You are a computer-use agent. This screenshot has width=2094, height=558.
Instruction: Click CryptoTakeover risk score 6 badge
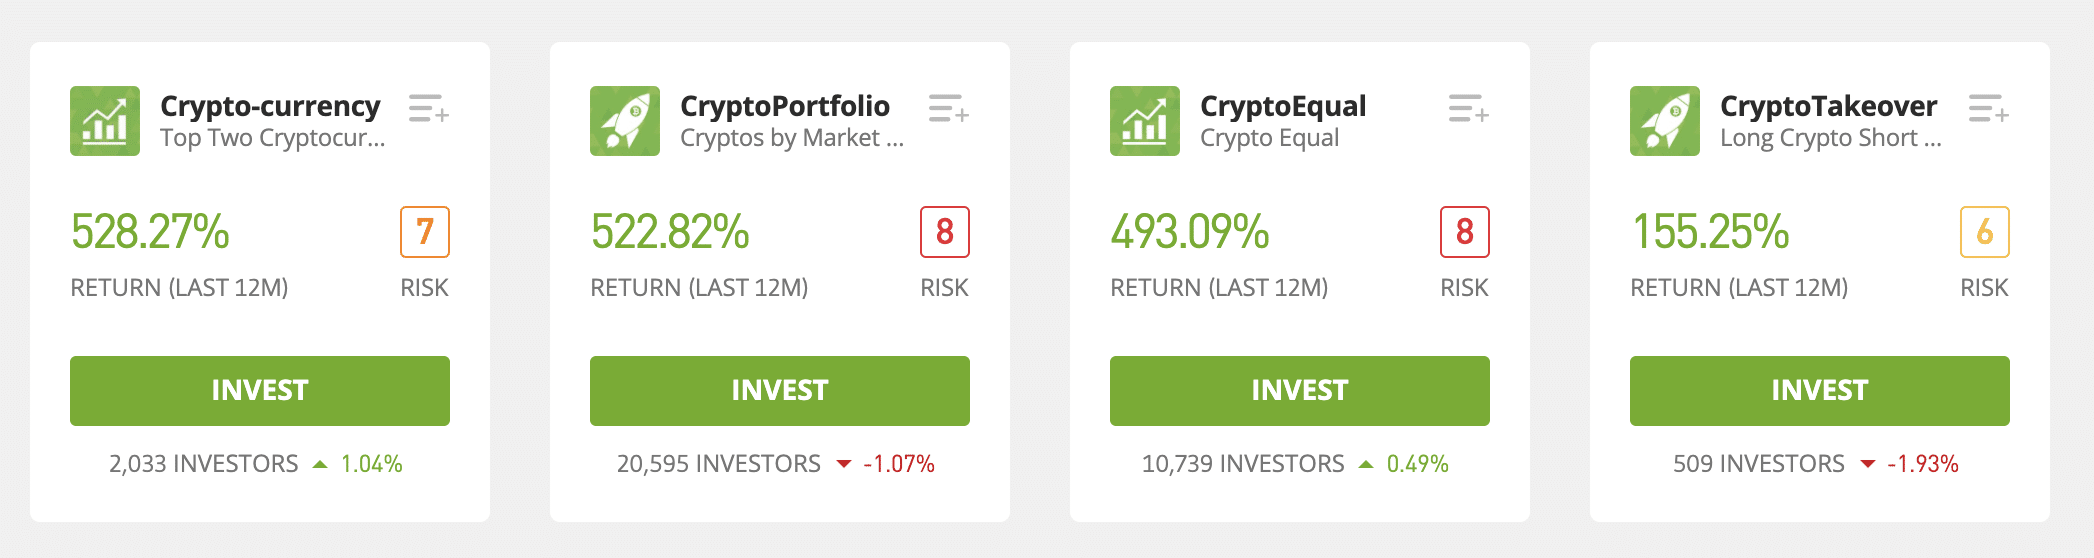coord(1985,232)
